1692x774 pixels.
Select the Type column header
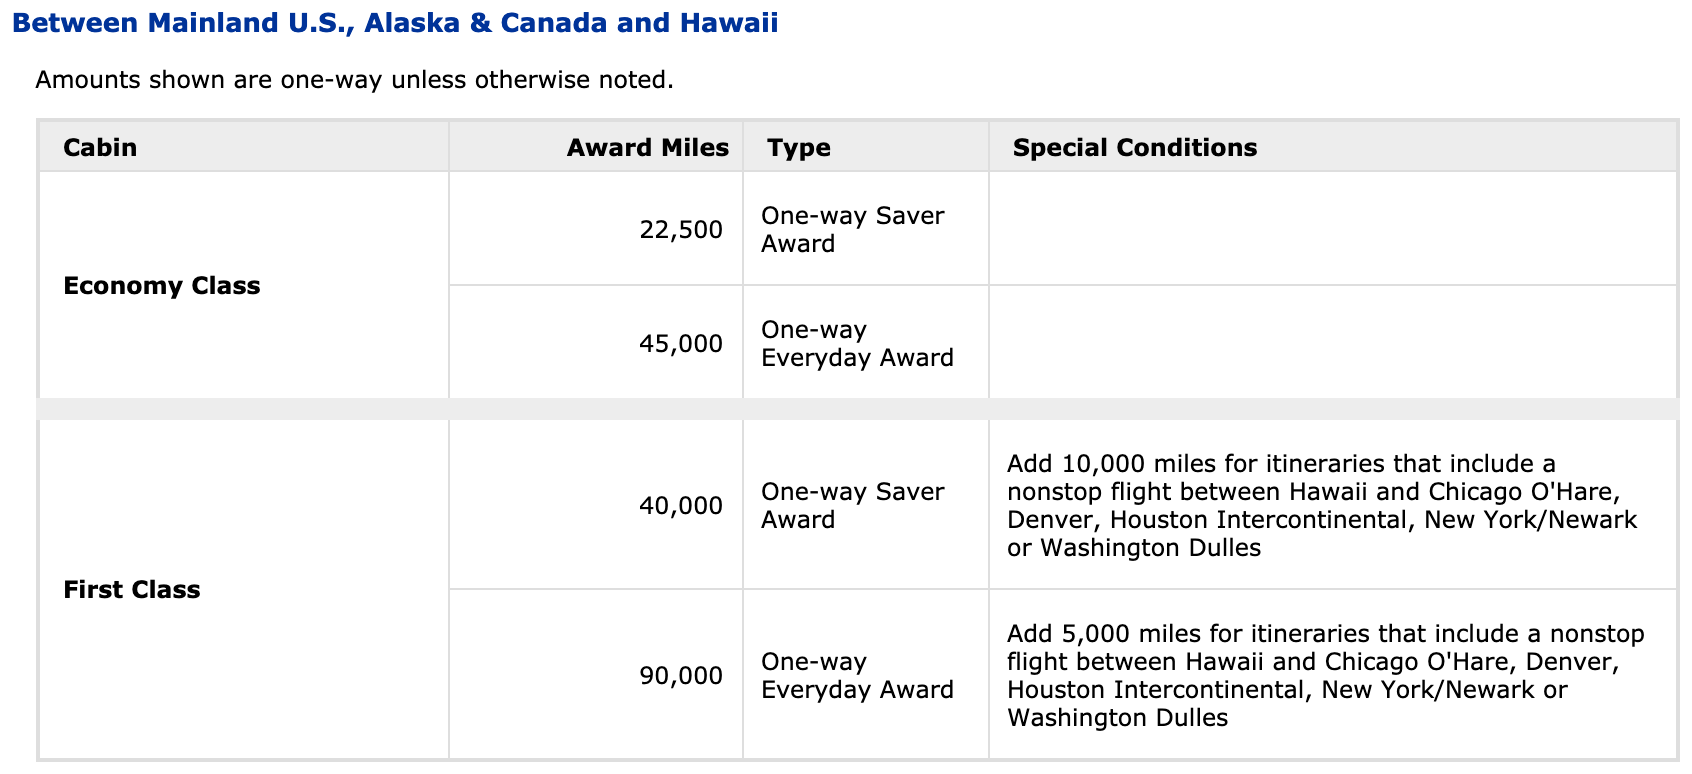click(x=799, y=148)
